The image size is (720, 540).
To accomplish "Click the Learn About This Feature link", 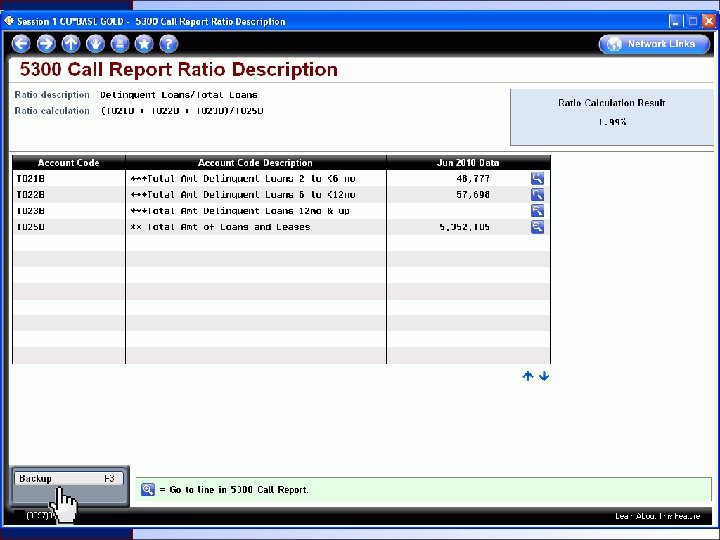I will pos(658,516).
